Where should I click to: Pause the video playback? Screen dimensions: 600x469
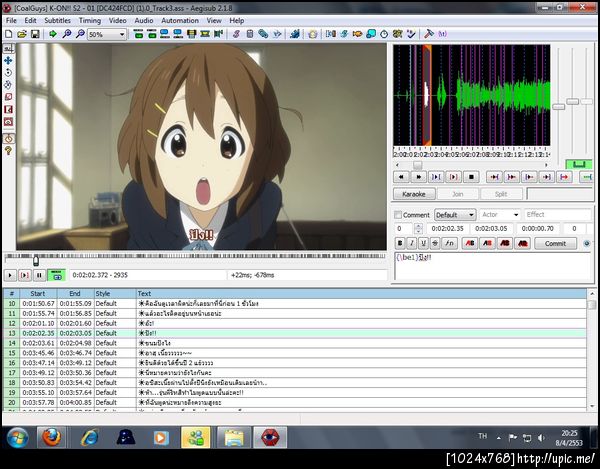(39, 275)
